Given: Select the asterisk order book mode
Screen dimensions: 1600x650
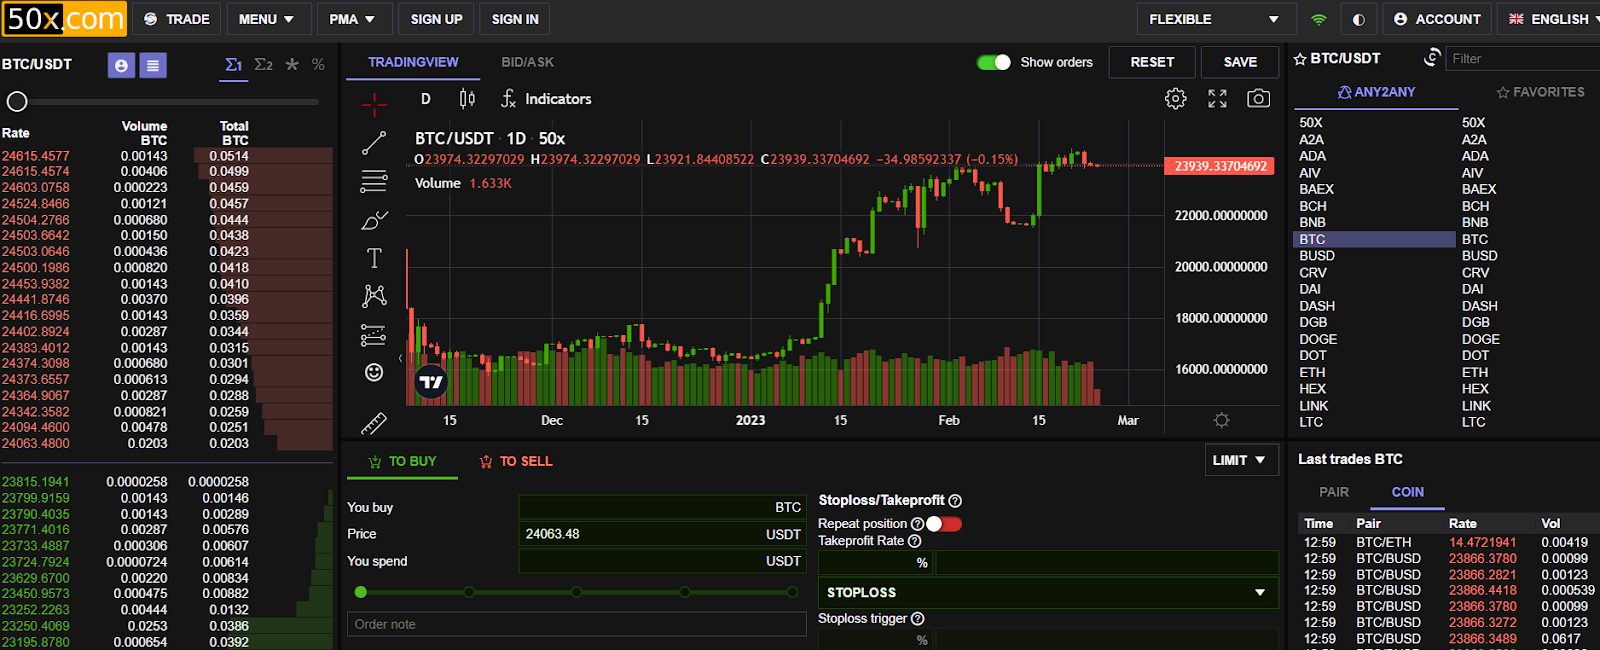Looking at the screenshot, I should click(292, 64).
